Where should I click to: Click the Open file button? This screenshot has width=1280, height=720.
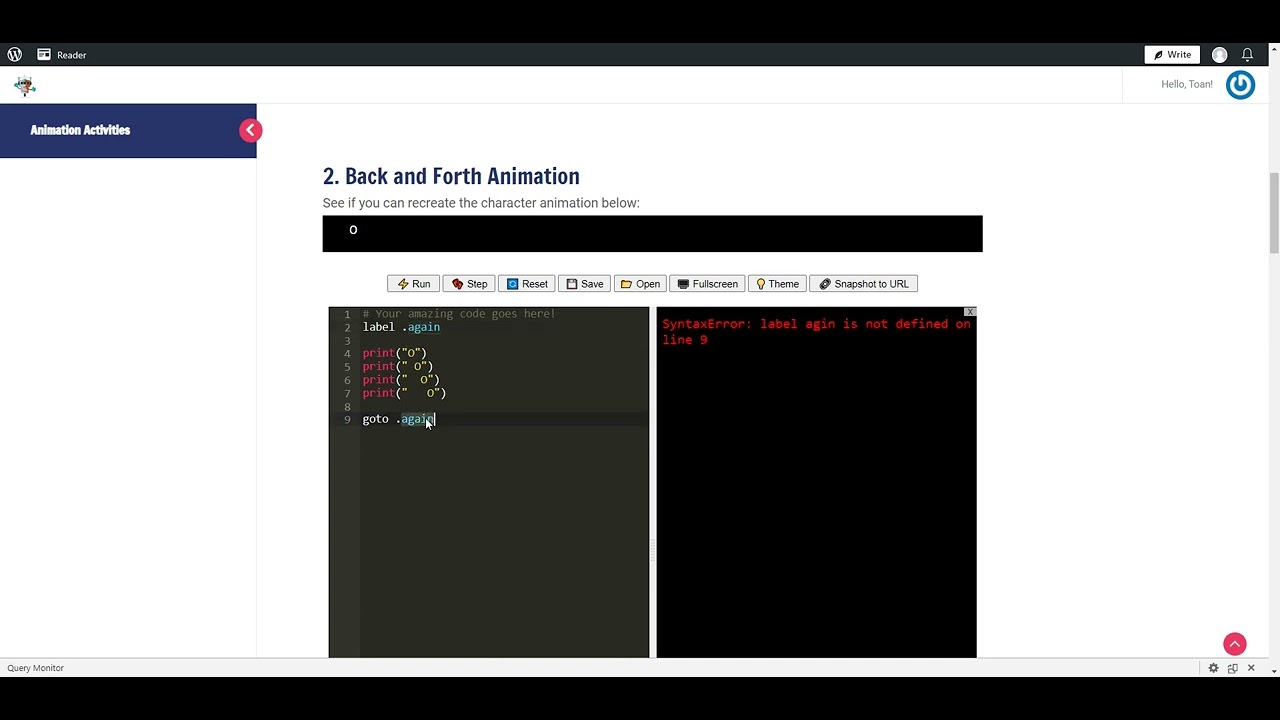pyautogui.click(x=640, y=284)
